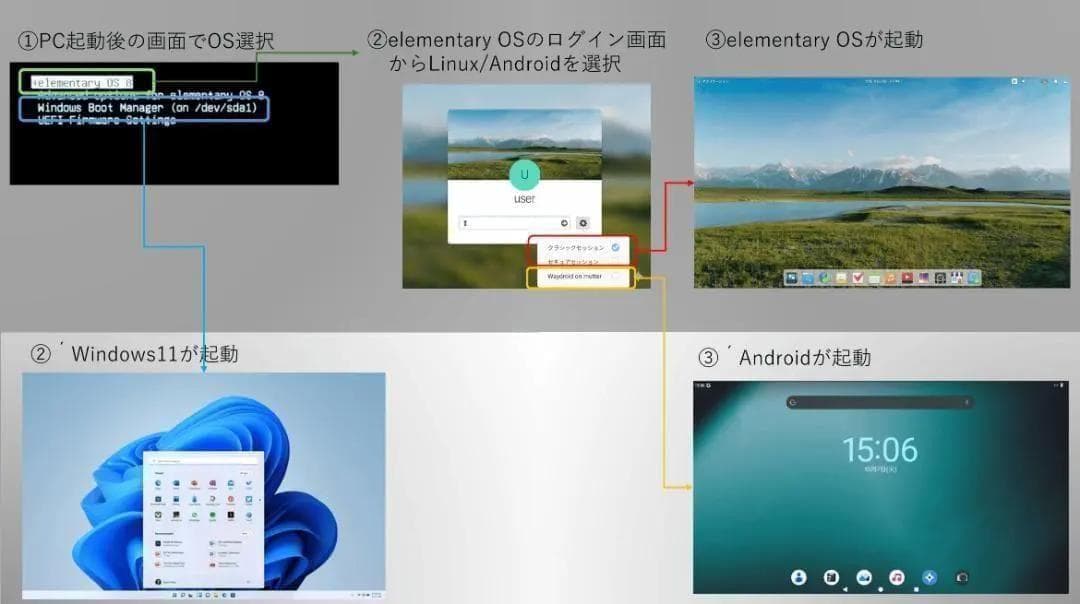
Task: Click the Windows 11 Start menu search box
Action: tap(203, 461)
